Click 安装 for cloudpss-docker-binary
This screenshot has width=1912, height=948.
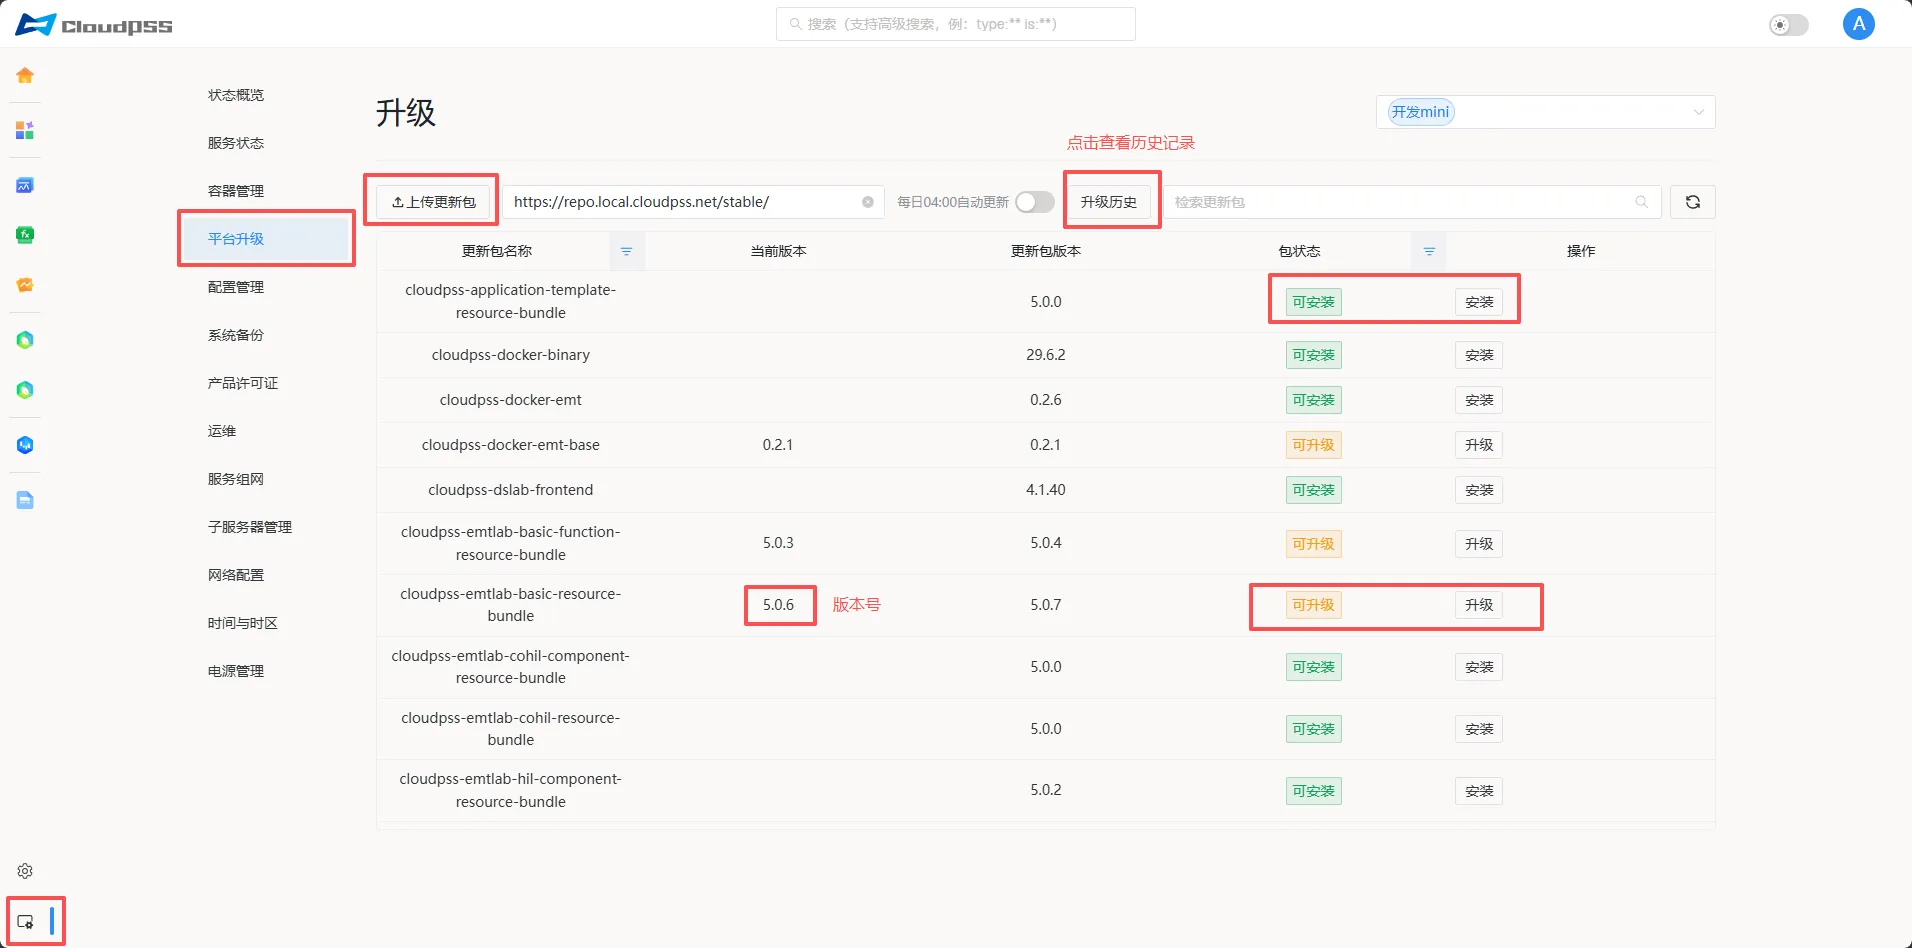tap(1479, 355)
